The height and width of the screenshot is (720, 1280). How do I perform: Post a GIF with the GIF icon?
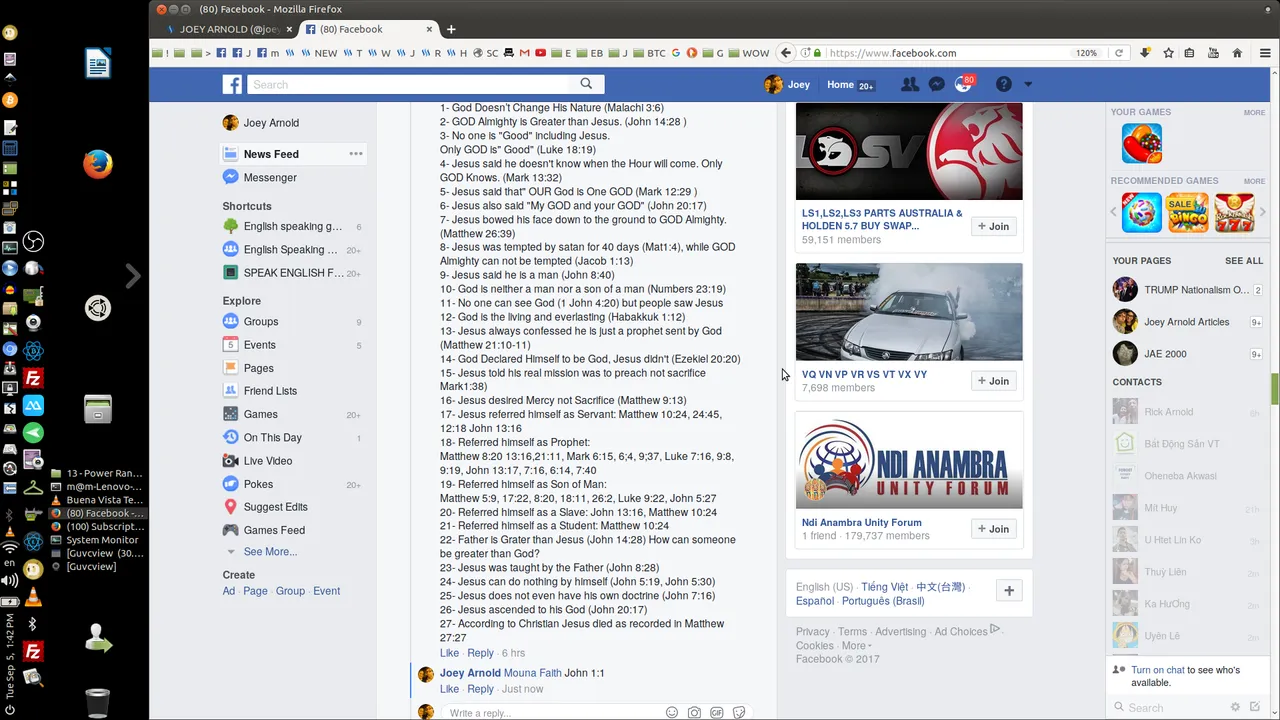pos(717,713)
